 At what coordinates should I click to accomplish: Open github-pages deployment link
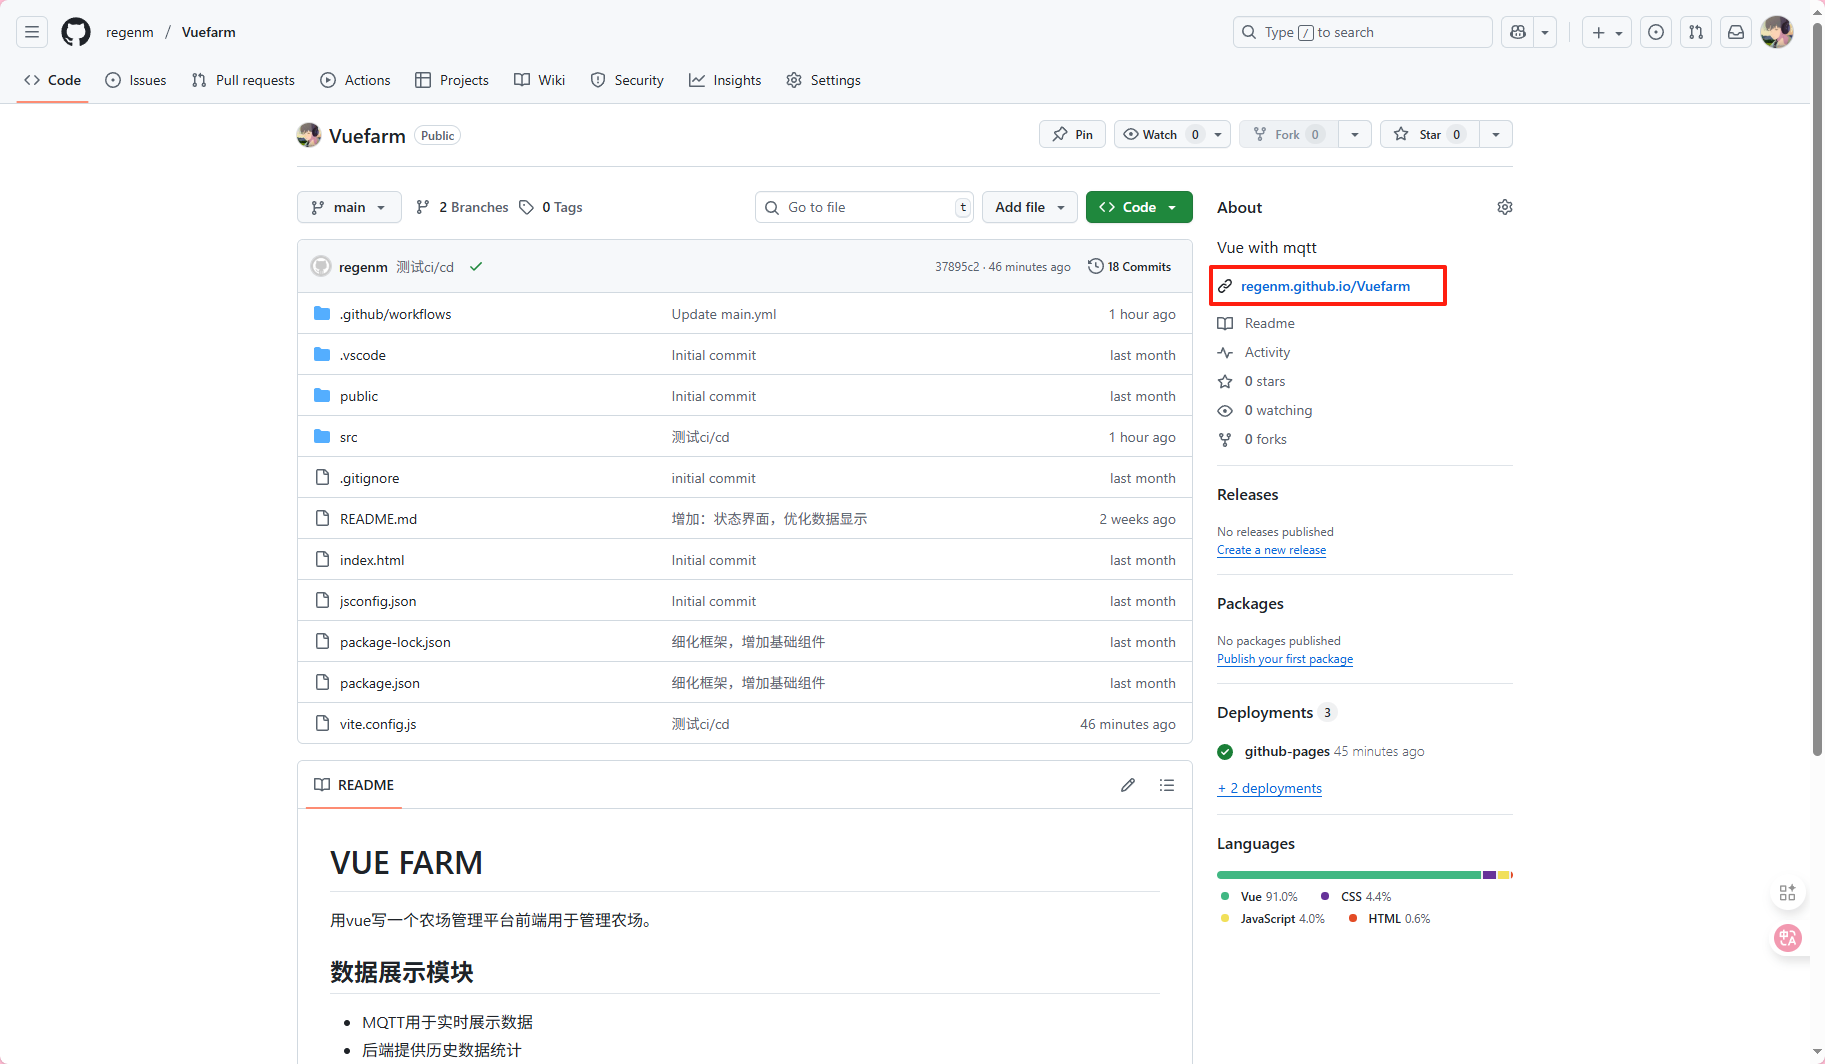[x=1287, y=751]
